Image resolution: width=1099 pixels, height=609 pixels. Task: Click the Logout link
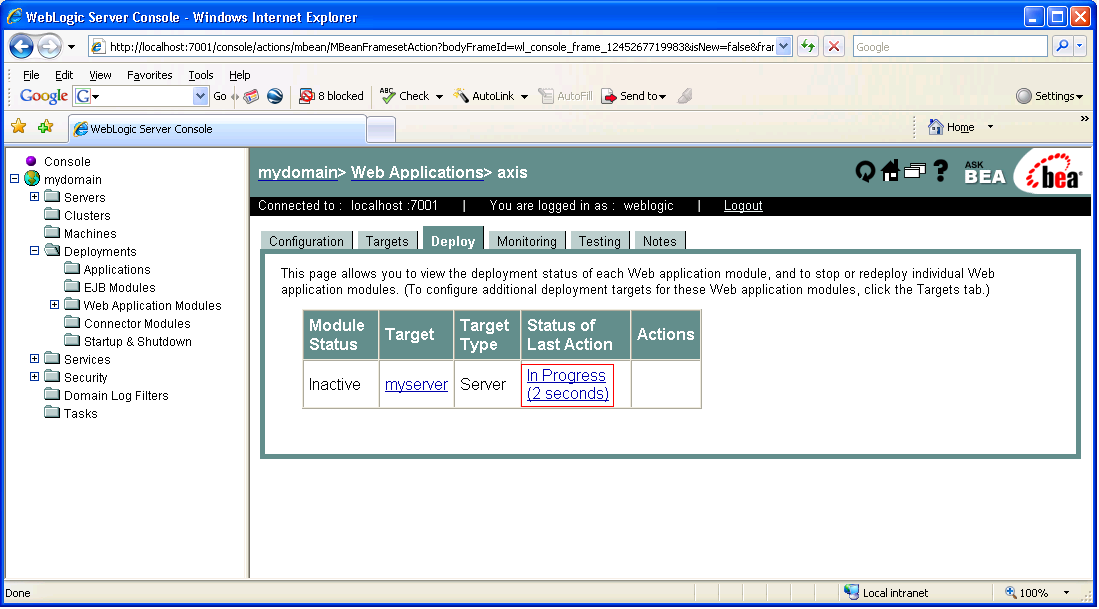[x=743, y=205]
